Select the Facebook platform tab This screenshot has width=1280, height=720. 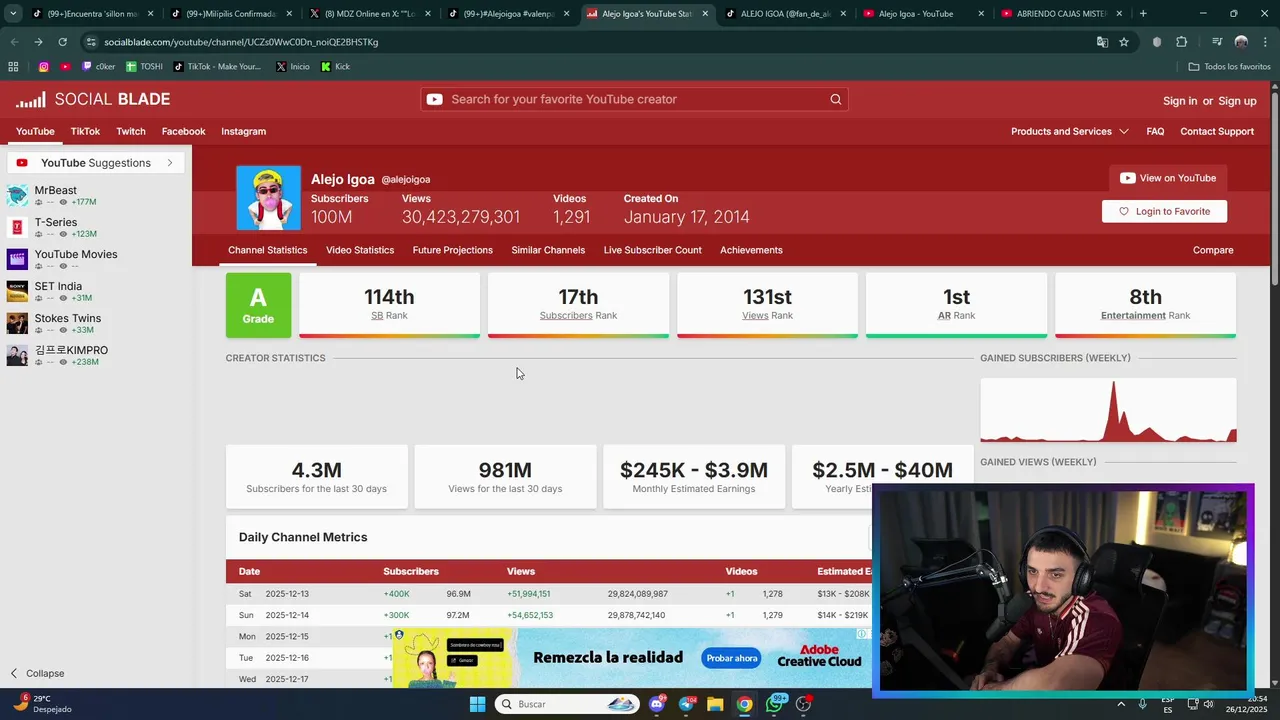pyautogui.click(x=183, y=131)
